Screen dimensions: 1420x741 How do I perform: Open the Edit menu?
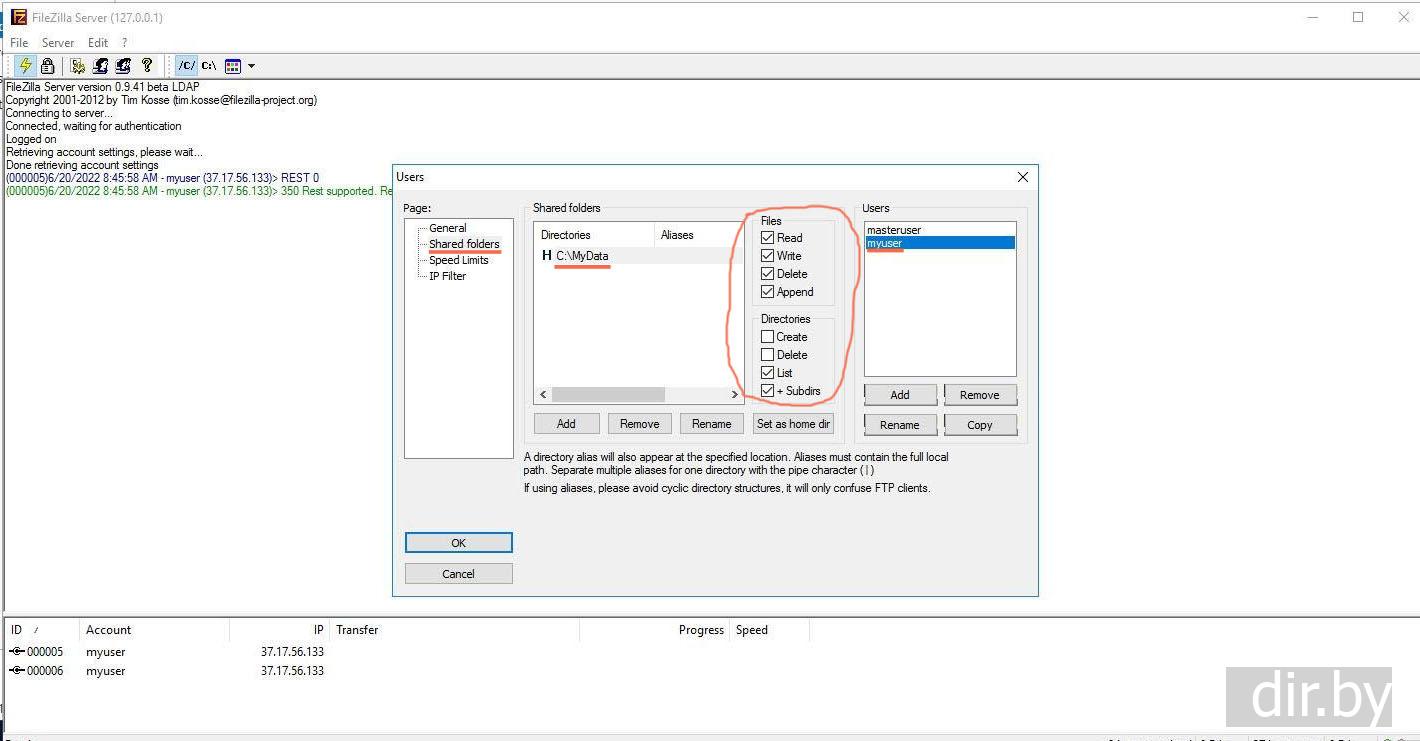point(97,43)
